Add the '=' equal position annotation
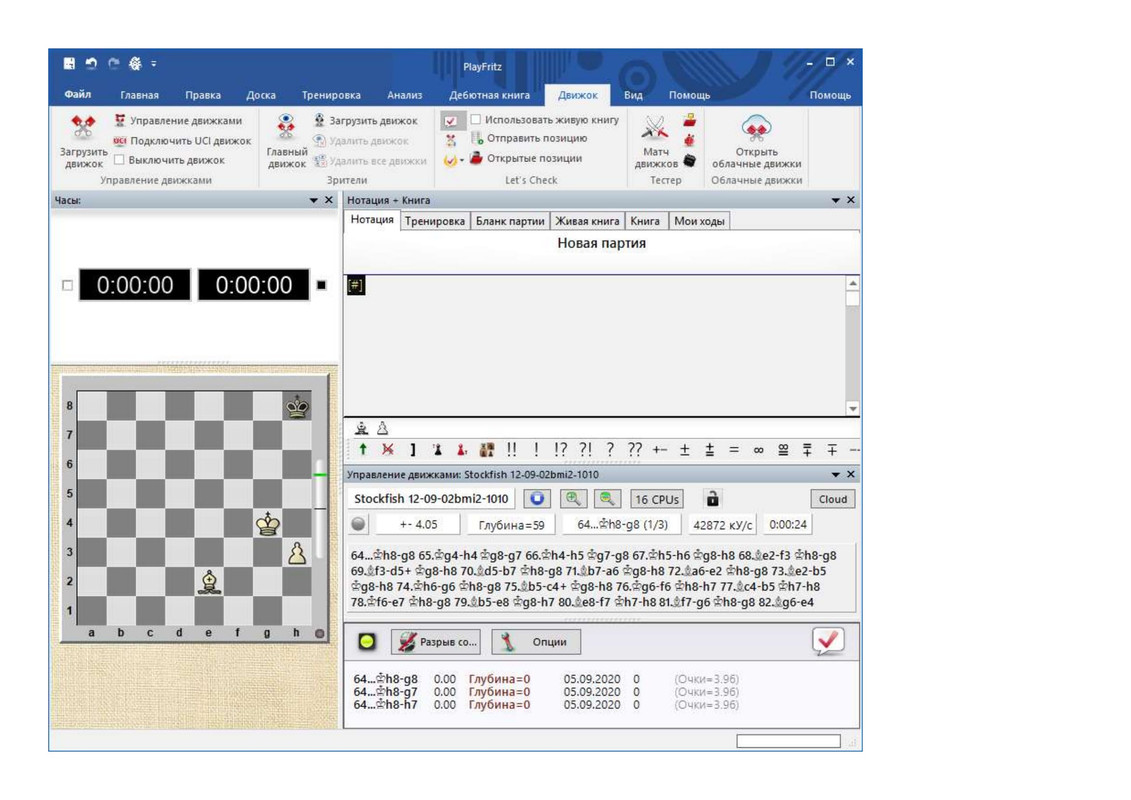This screenshot has height=800, width=1131. [734, 449]
